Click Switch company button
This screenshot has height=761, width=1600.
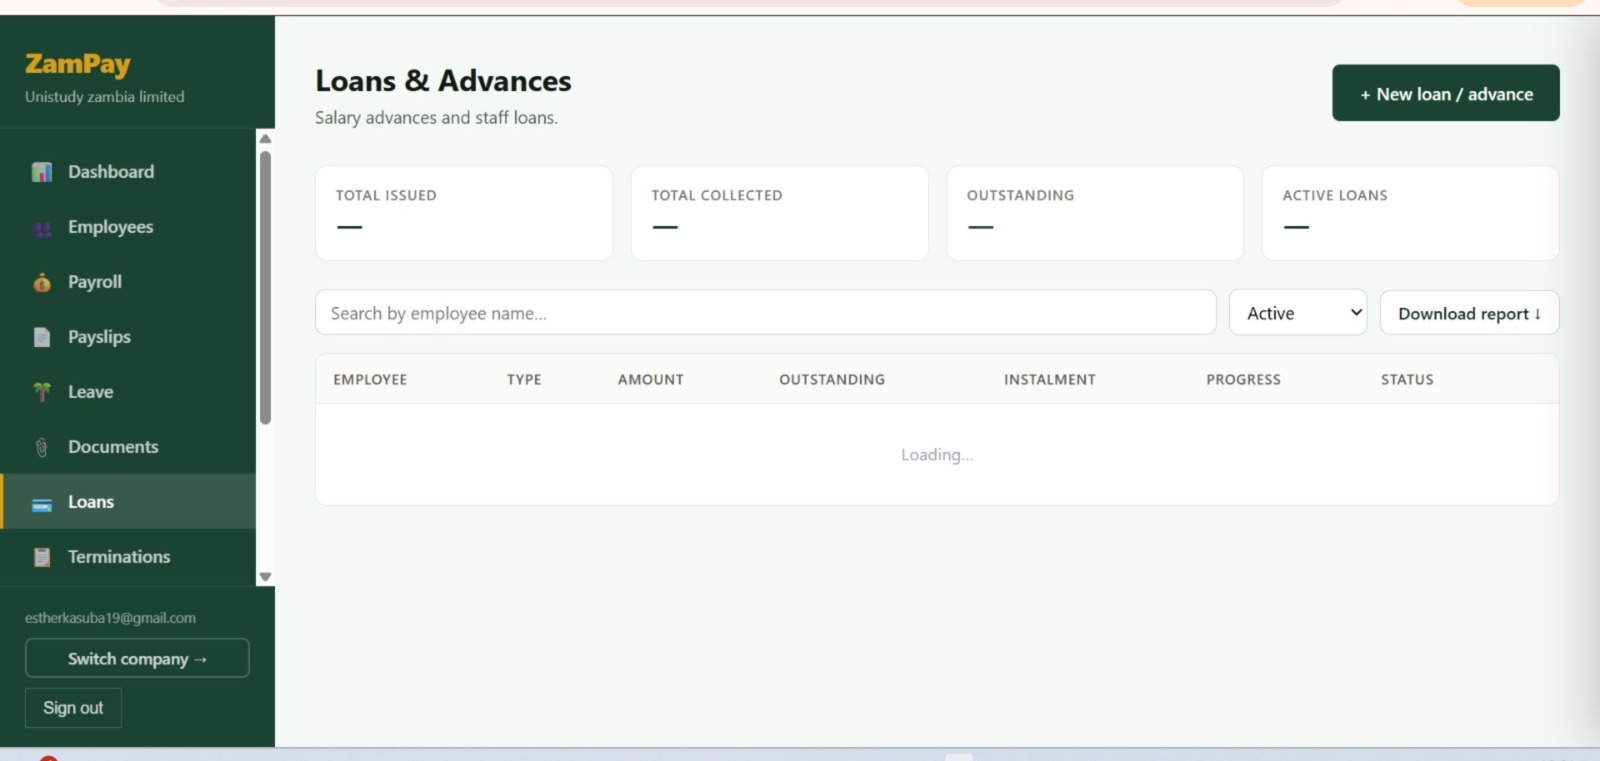[x=137, y=658]
